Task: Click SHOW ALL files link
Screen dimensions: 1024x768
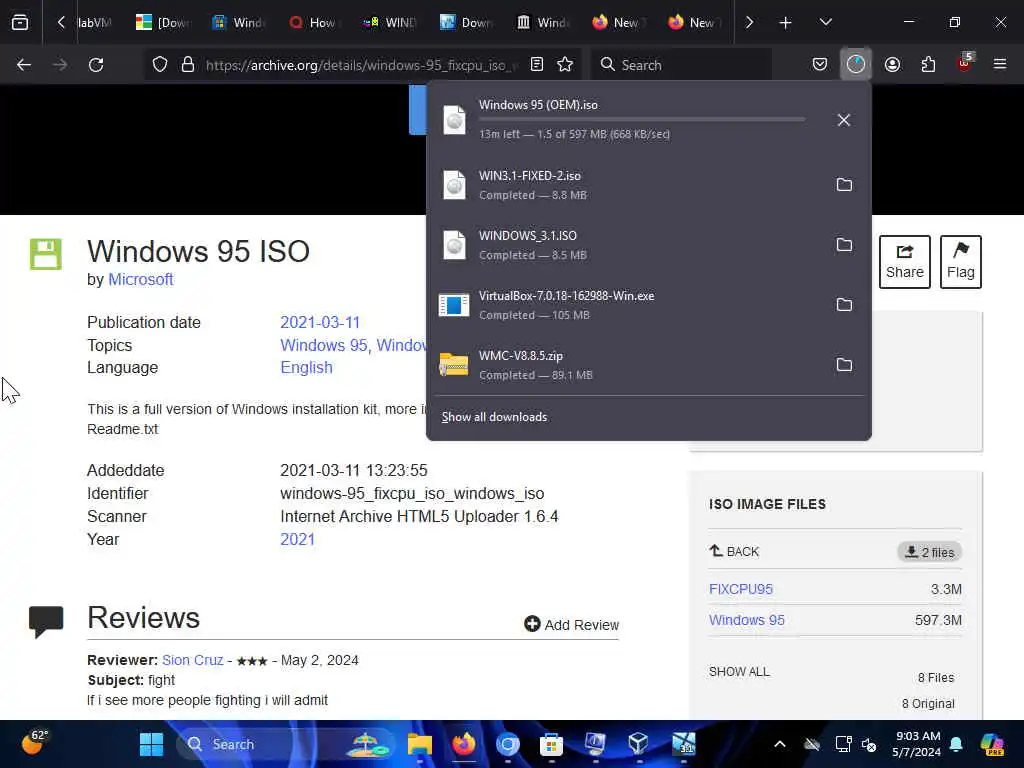Action: (739, 671)
